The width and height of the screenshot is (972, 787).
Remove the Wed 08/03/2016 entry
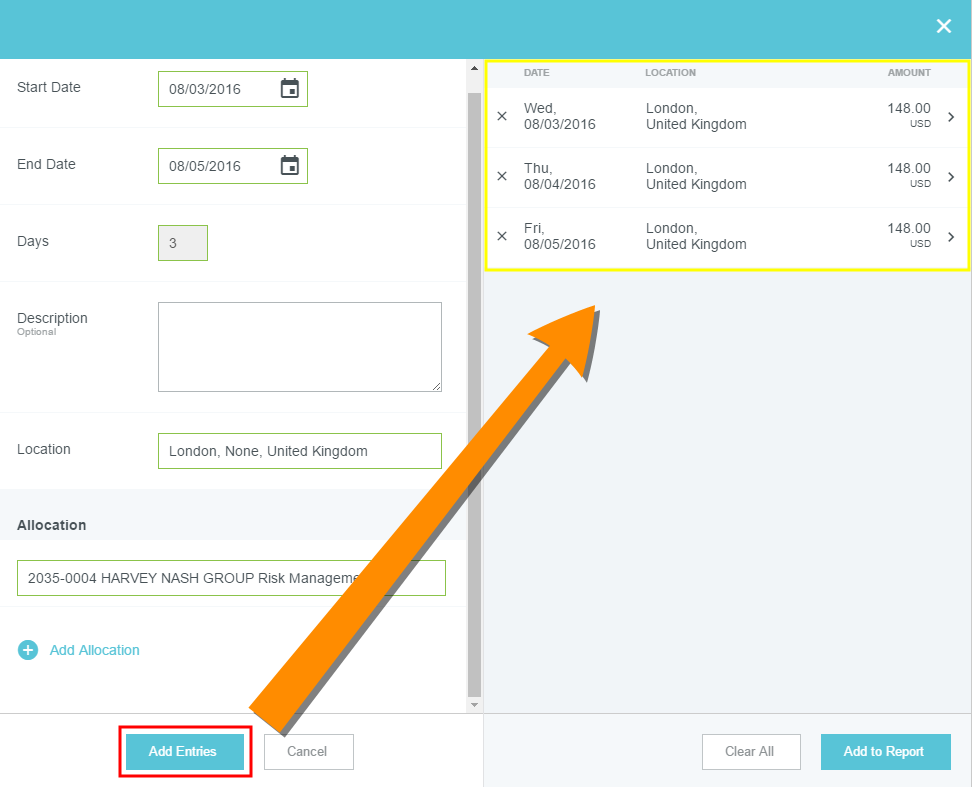coord(502,117)
